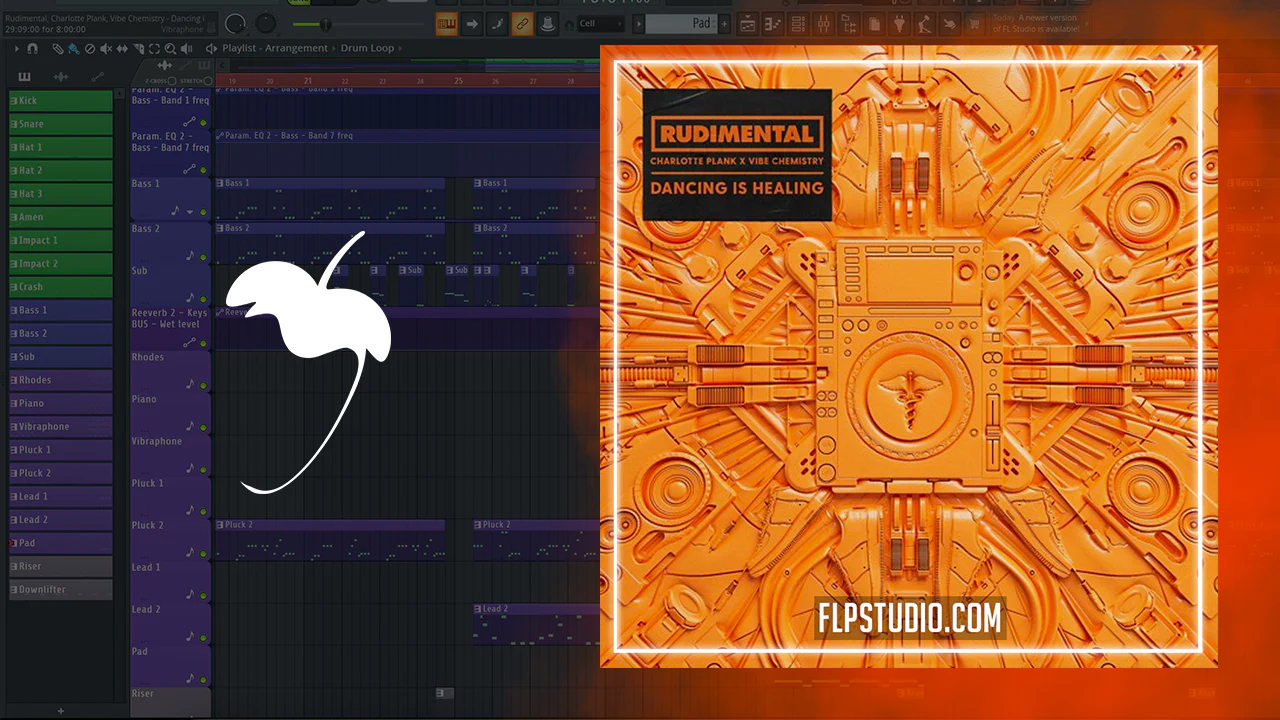Viewport: 1280px width, 720px height.
Task: Select Riser in the picker list
Action: [61, 566]
